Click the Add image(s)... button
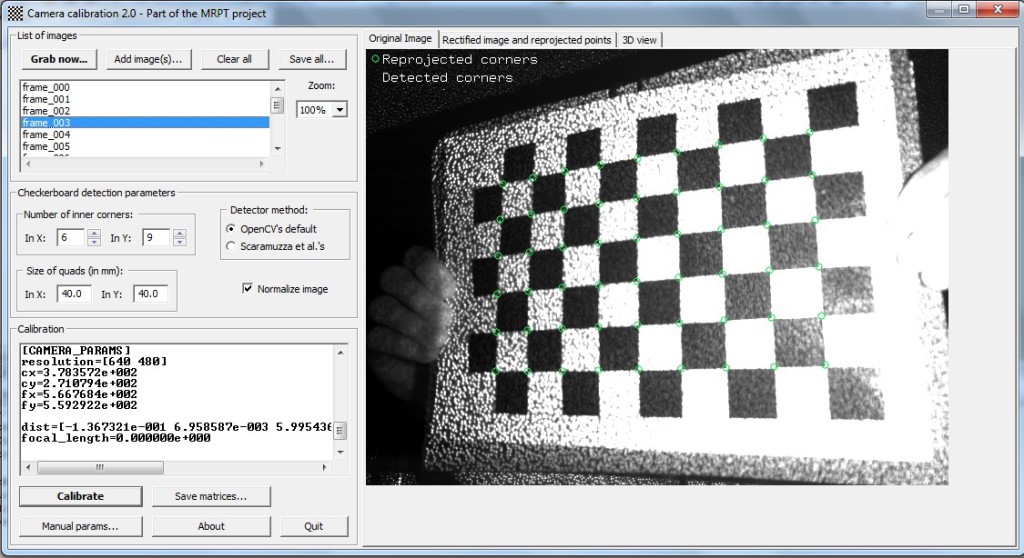This screenshot has width=1024, height=558. (148, 59)
